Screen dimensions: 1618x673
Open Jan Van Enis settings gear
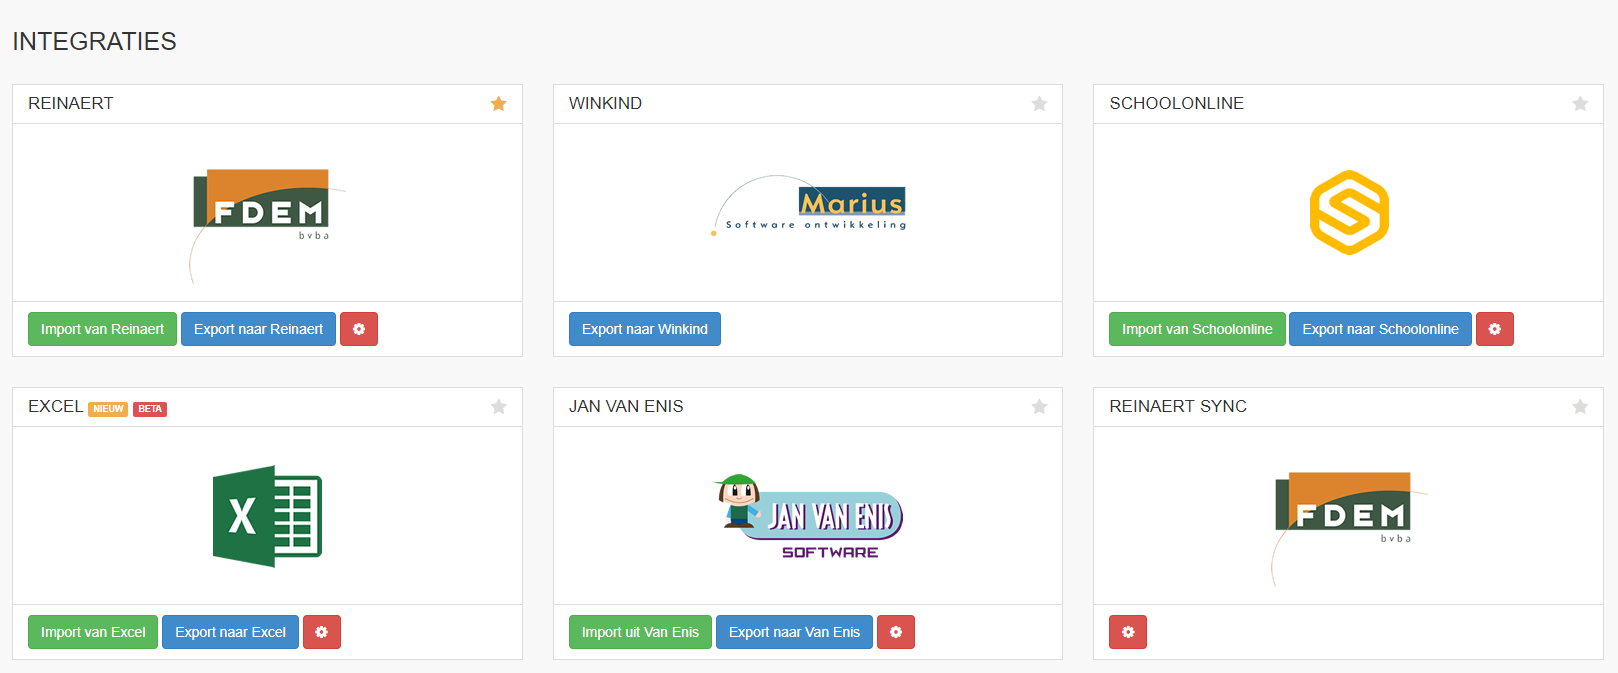[x=896, y=632]
